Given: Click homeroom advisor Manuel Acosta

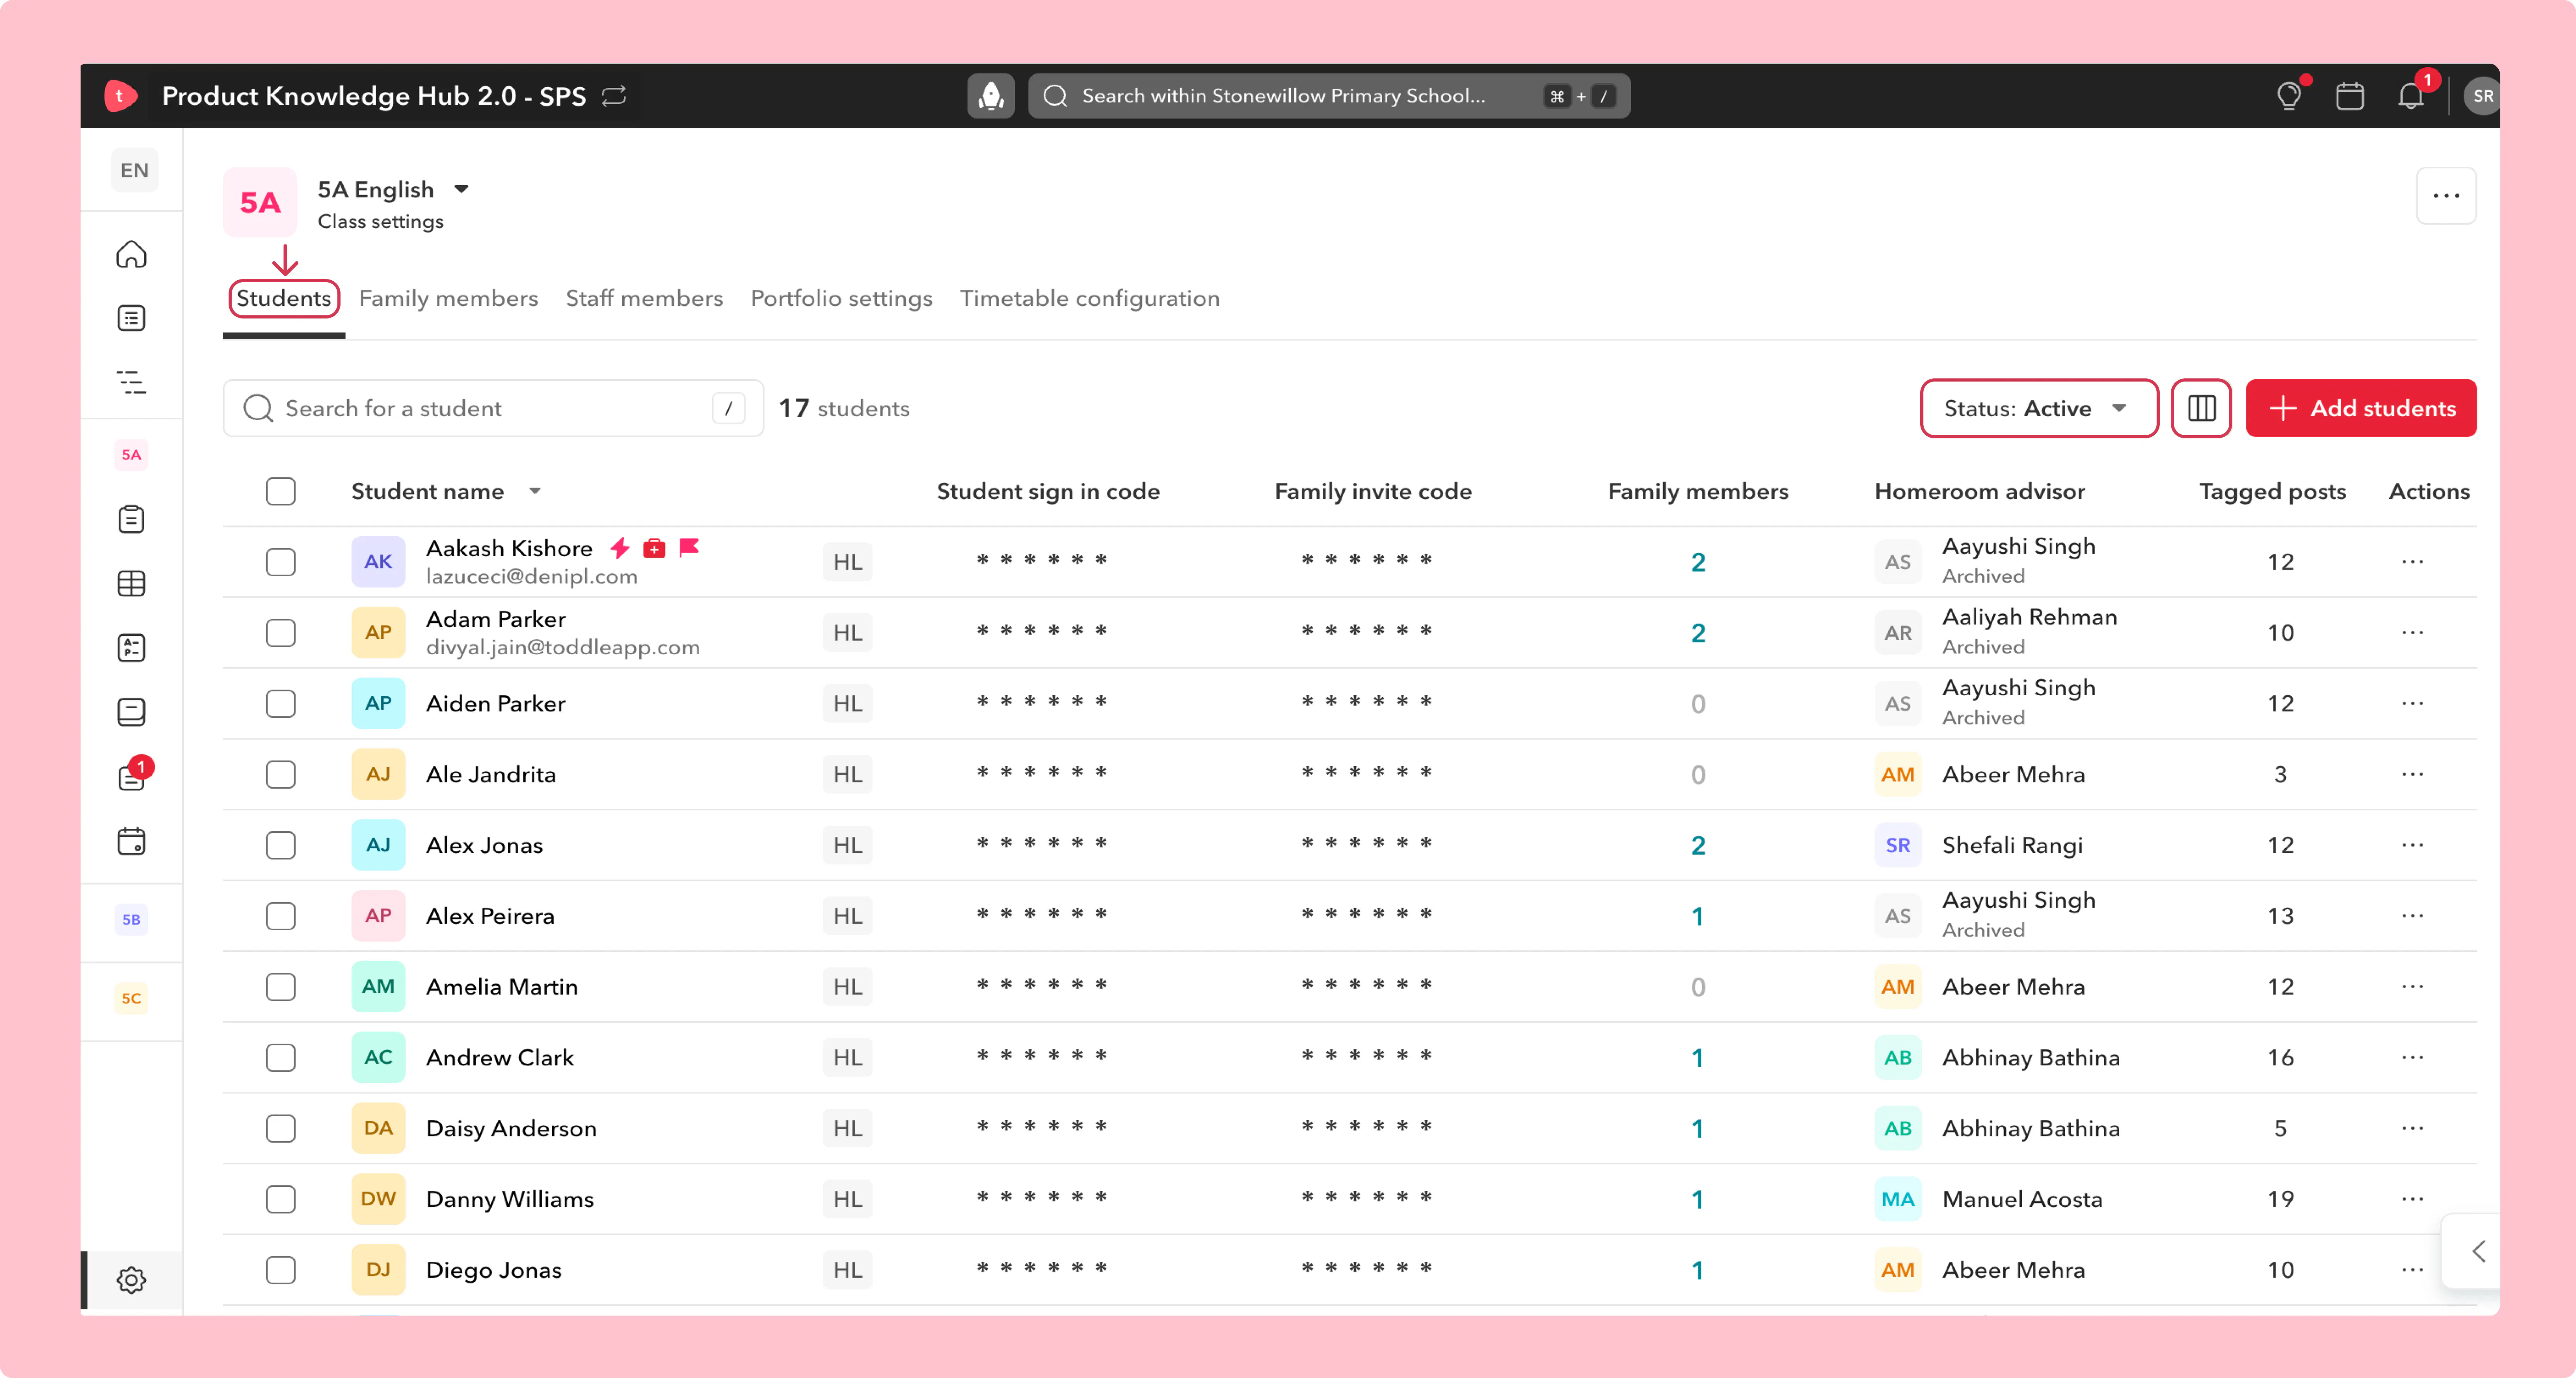Looking at the screenshot, I should pyautogui.click(x=2022, y=1199).
